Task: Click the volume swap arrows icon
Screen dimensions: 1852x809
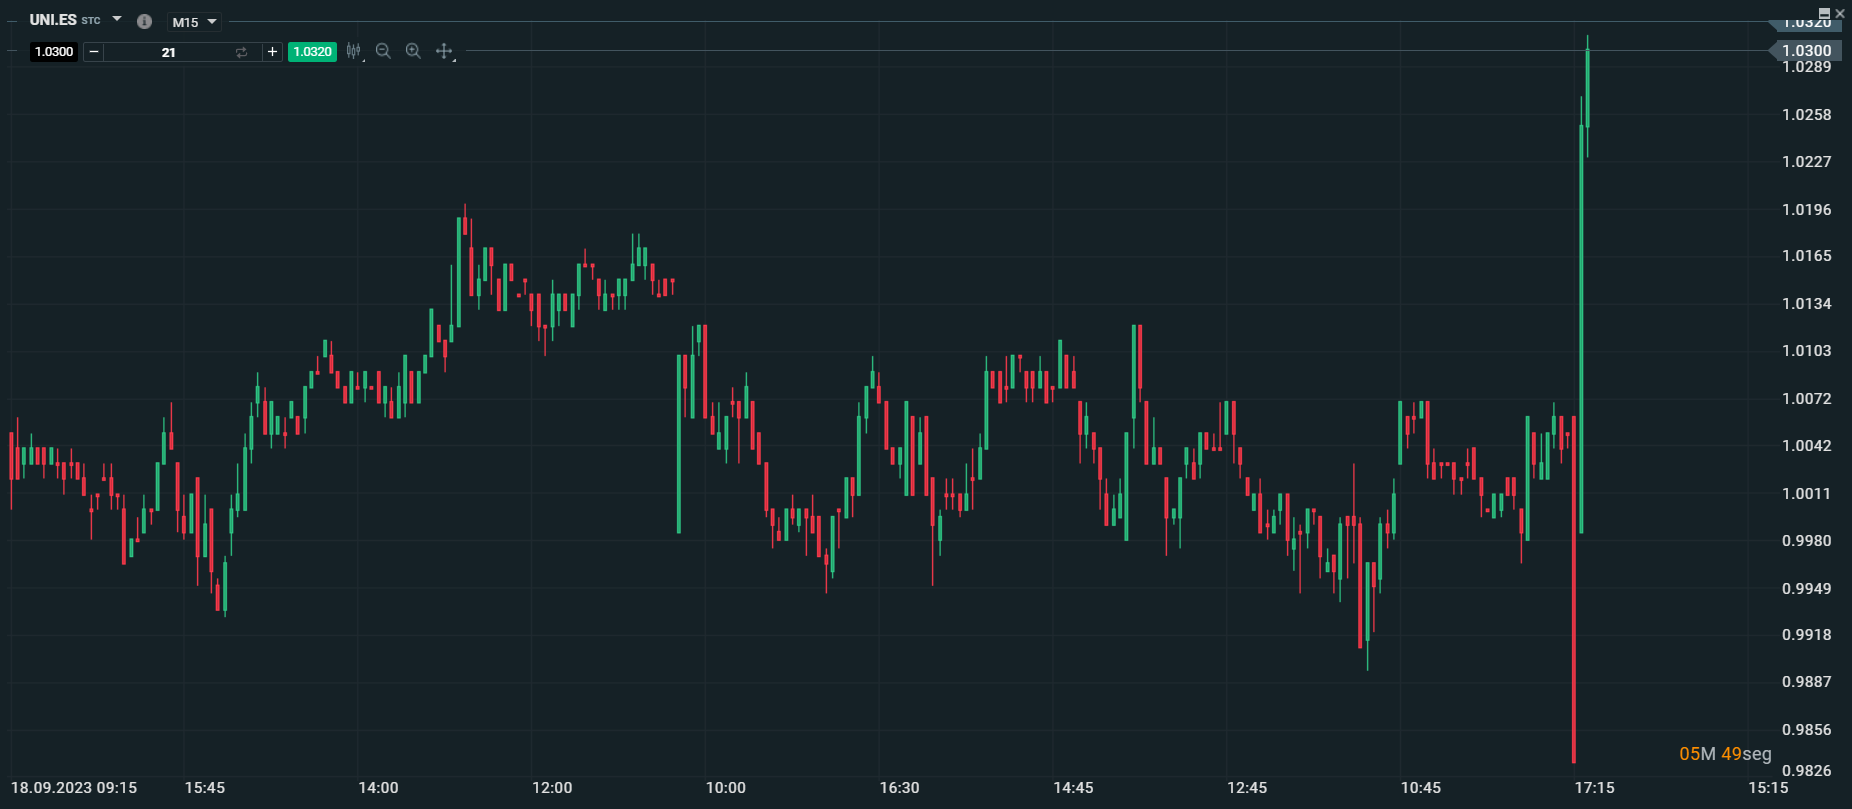Action: tap(241, 52)
